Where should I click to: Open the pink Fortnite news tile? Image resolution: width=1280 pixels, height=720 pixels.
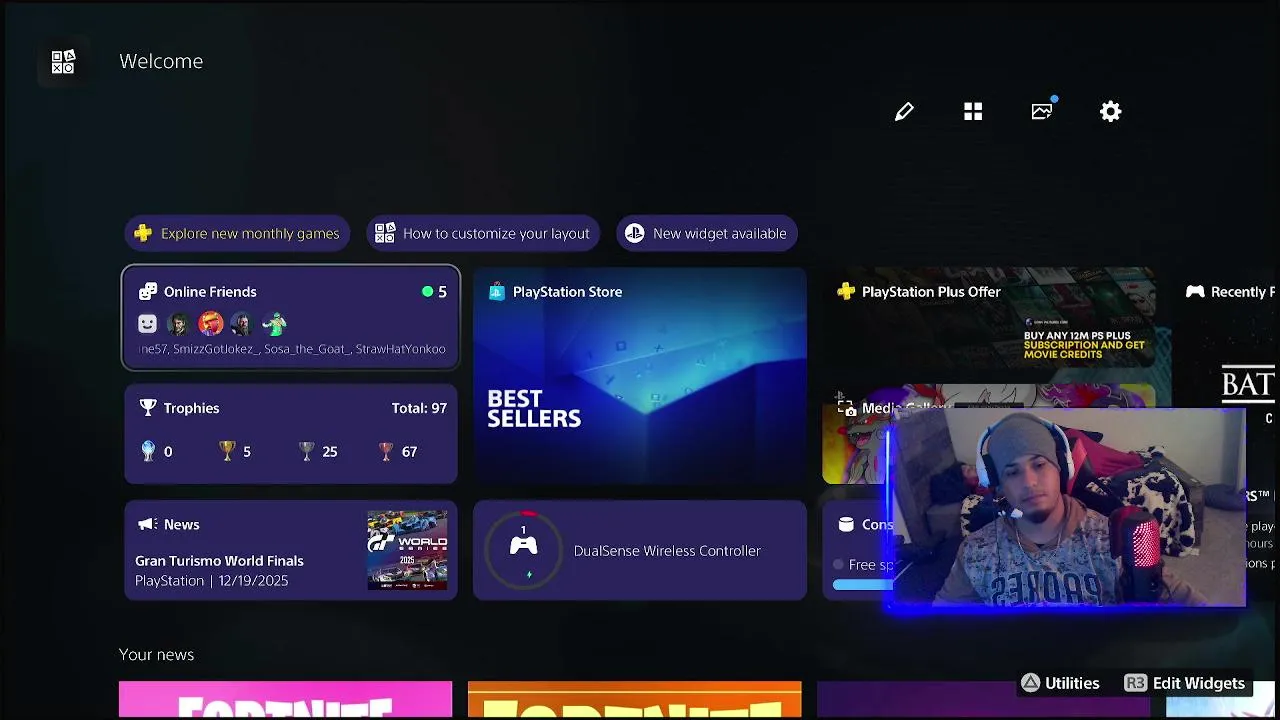click(x=285, y=700)
